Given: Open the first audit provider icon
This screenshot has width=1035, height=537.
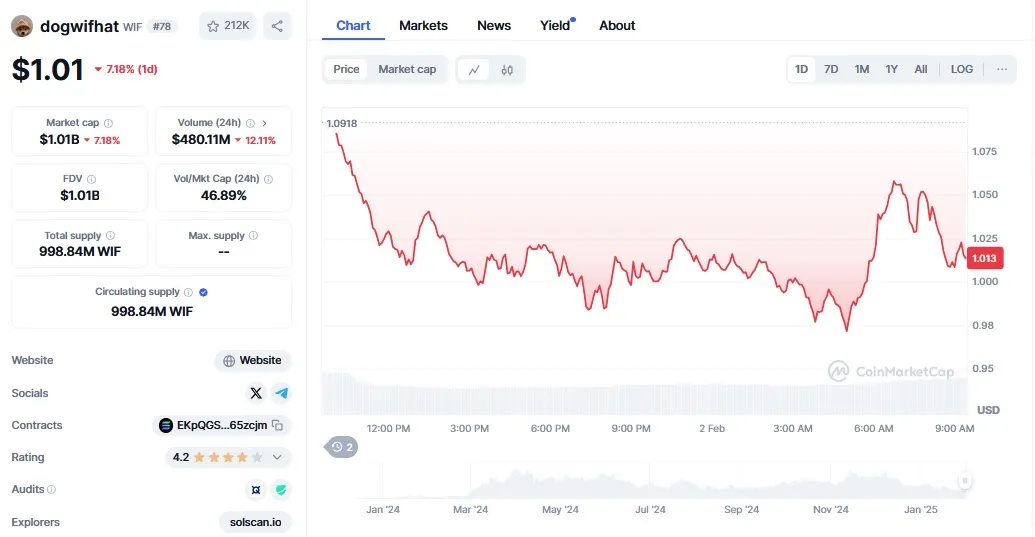Looking at the screenshot, I should [x=255, y=490].
